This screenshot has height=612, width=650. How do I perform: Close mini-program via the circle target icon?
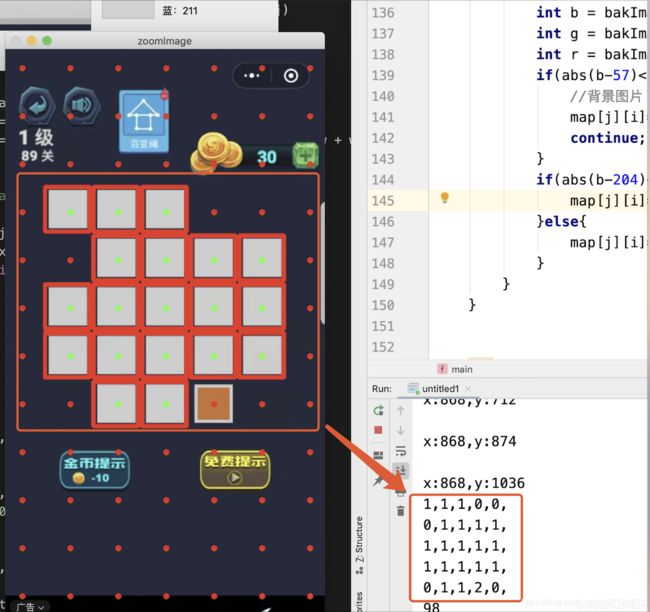point(291,75)
